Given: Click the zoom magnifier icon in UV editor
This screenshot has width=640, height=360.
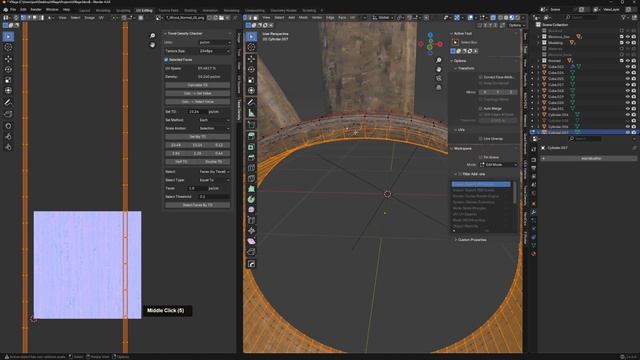Looking at the screenshot, I should coord(152,36).
